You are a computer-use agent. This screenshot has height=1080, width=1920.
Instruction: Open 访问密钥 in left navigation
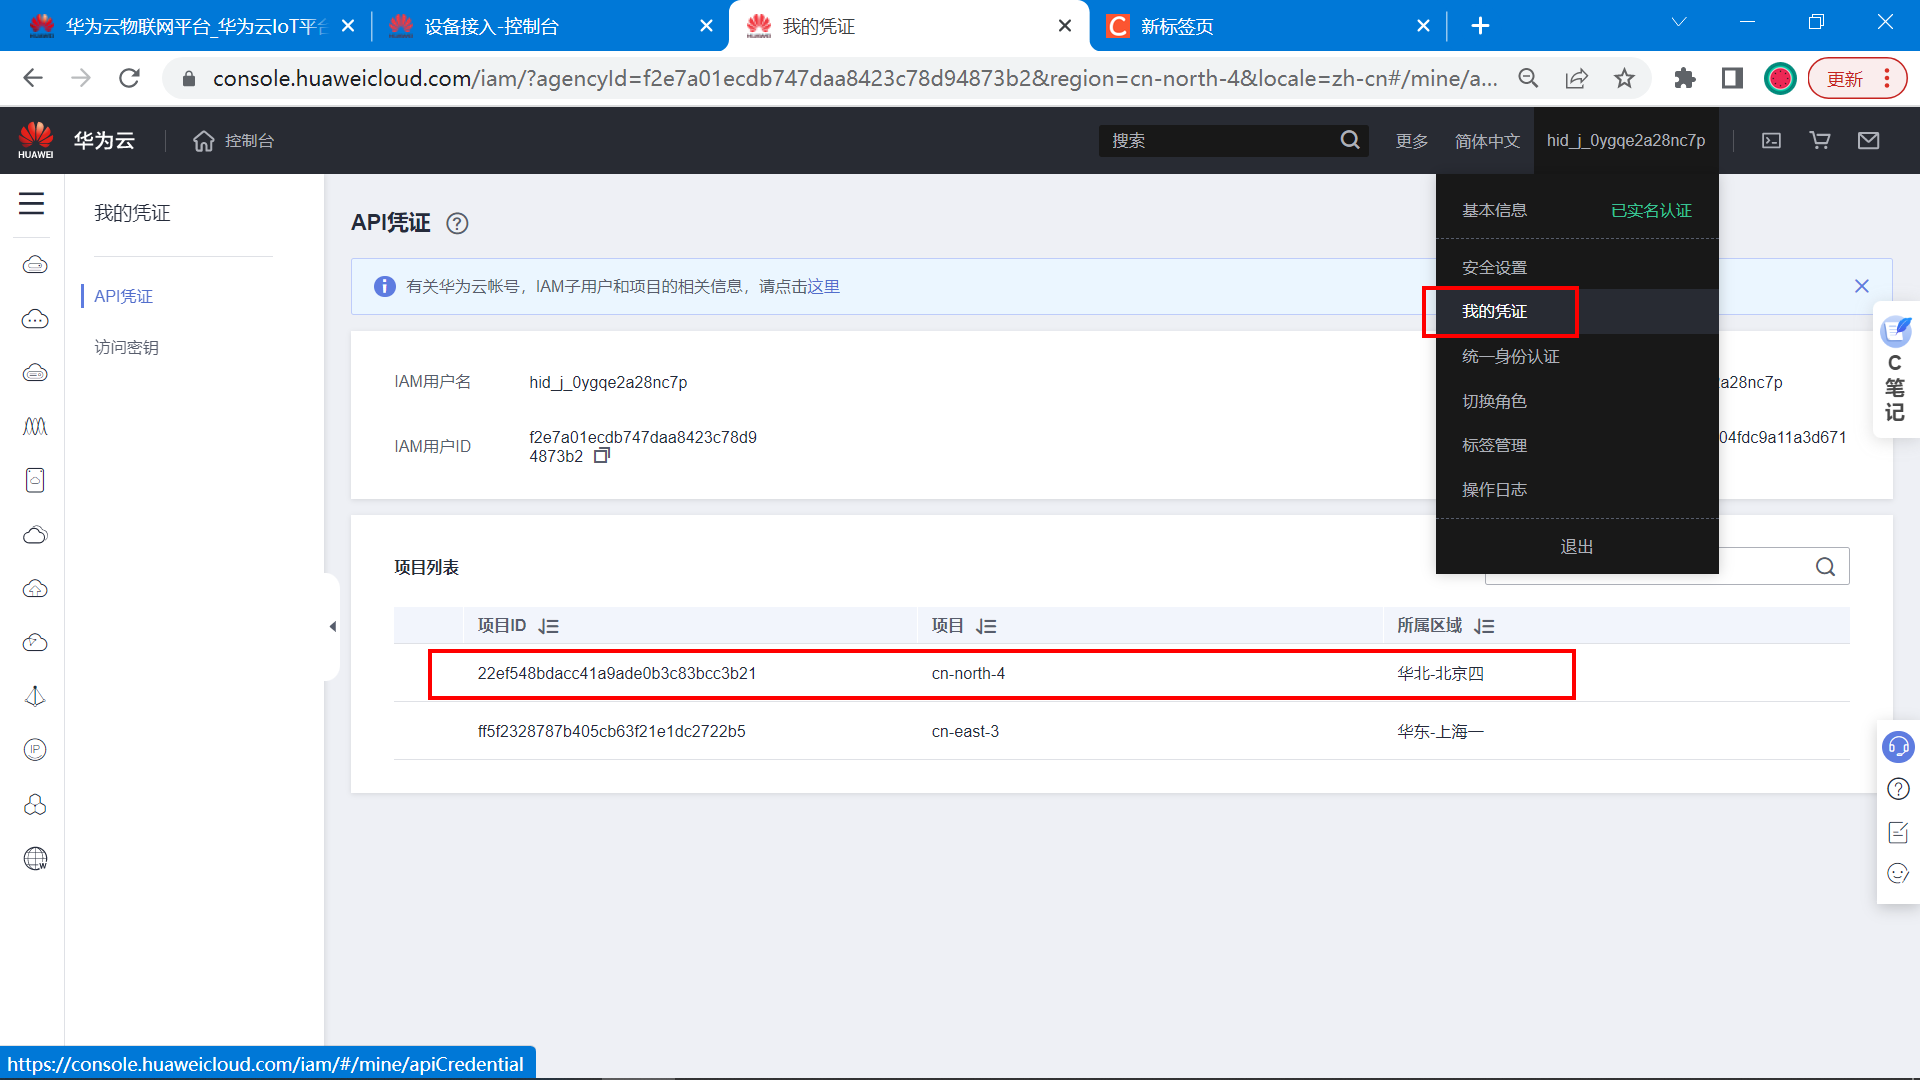coord(126,347)
